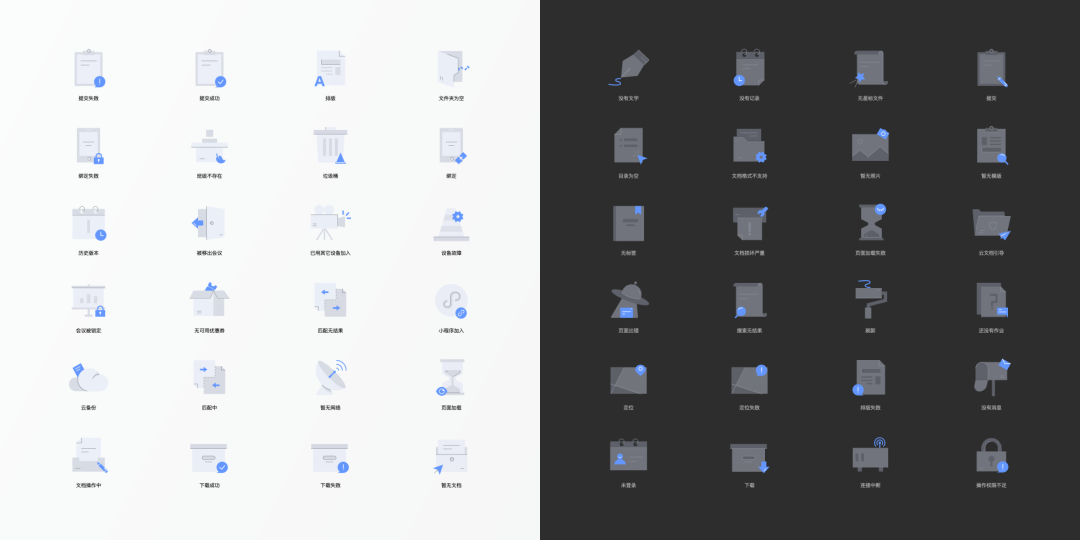
Task: Click the 页面出错 UFO icon
Action: [x=629, y=300]
